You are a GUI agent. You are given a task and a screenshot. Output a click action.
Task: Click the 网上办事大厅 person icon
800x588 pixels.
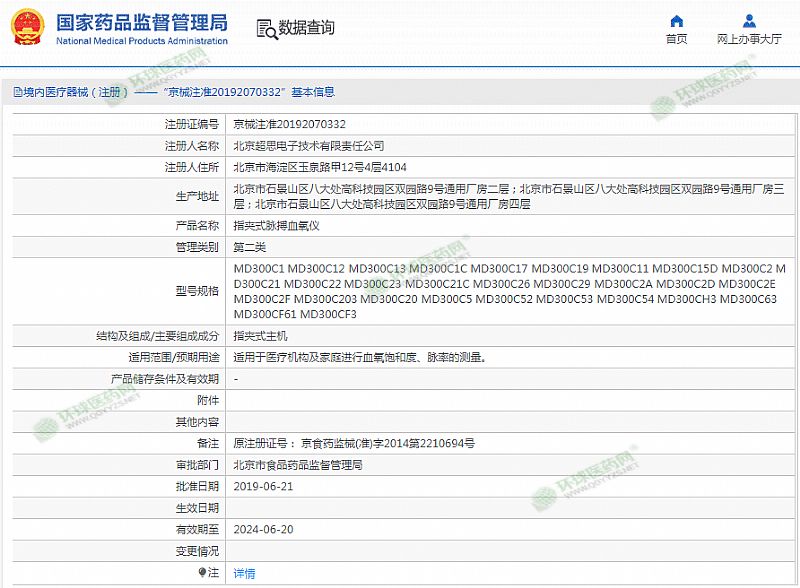[x=748, y=21]
